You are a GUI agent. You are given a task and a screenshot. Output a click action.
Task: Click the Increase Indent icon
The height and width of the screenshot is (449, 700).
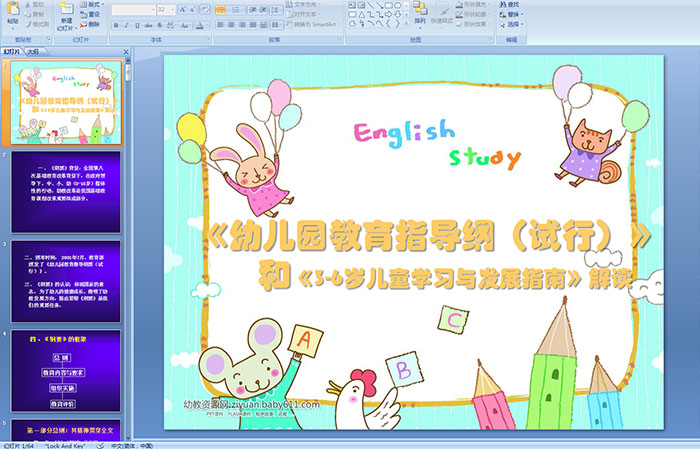pyautogui.click(x=263, y=9)
